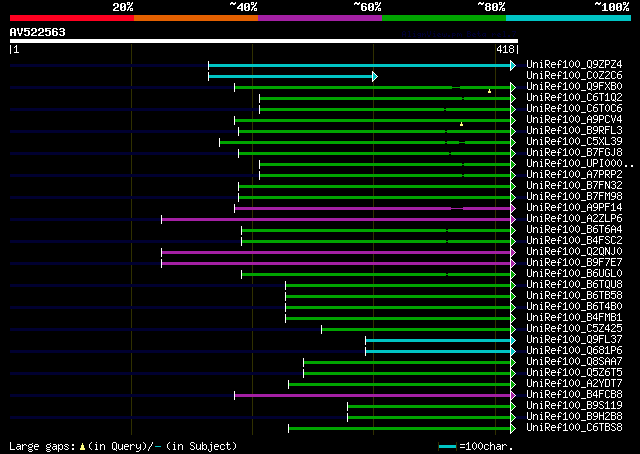Select the UniRef100_Q2QNJ0 label

click(574, 252)
